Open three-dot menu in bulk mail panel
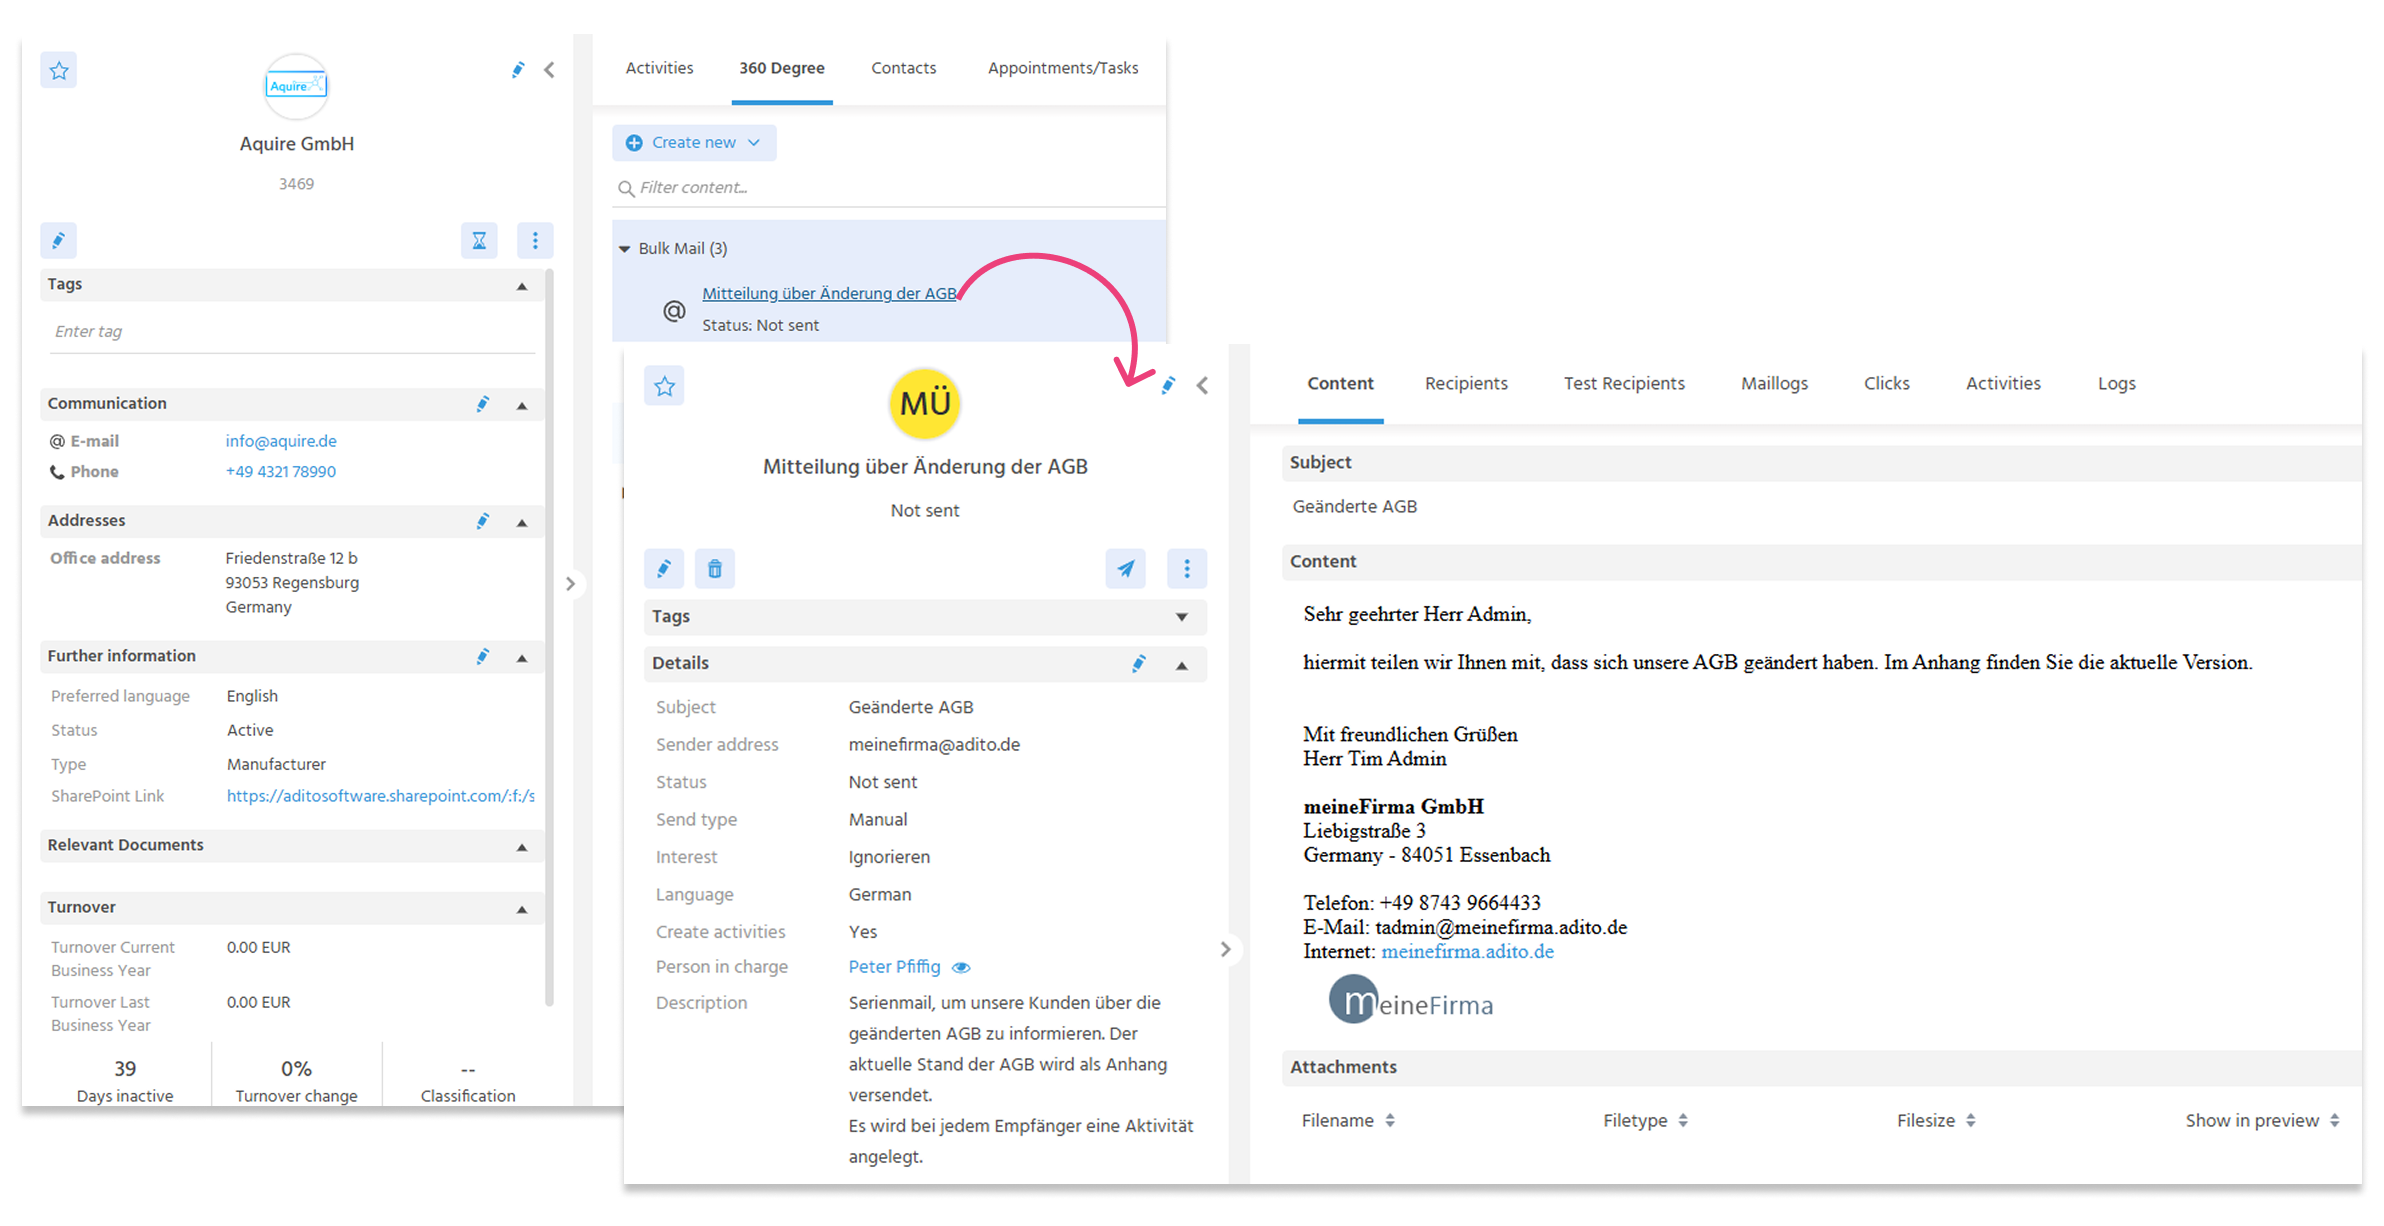The height and width of the screenshot is (1226, 2384). pos(1187,569)
